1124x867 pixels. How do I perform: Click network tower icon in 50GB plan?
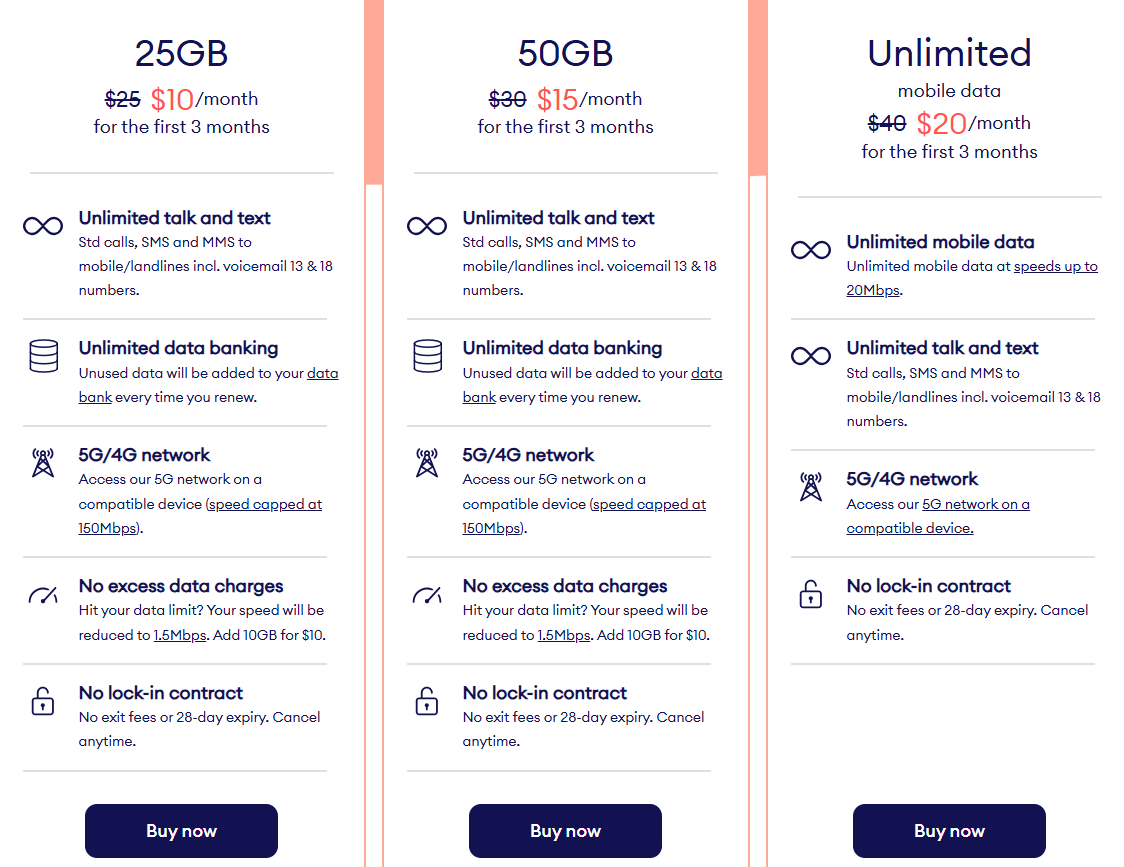427,463
